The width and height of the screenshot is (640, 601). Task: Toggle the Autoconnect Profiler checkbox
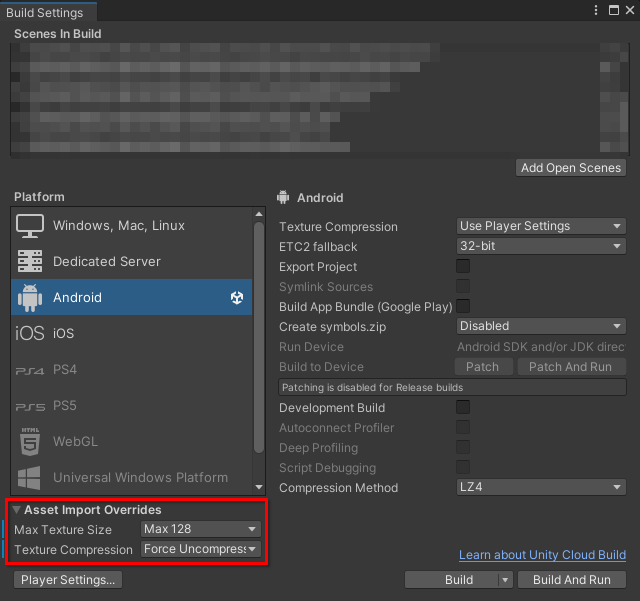463,427
